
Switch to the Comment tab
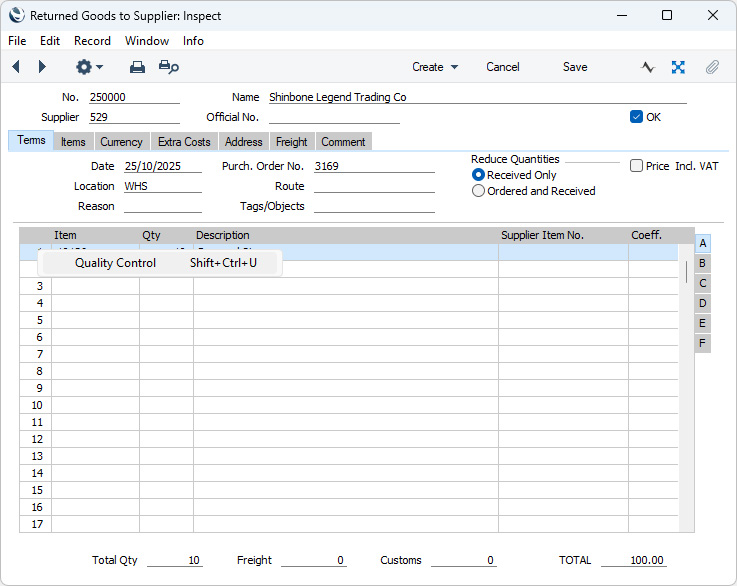343,142
